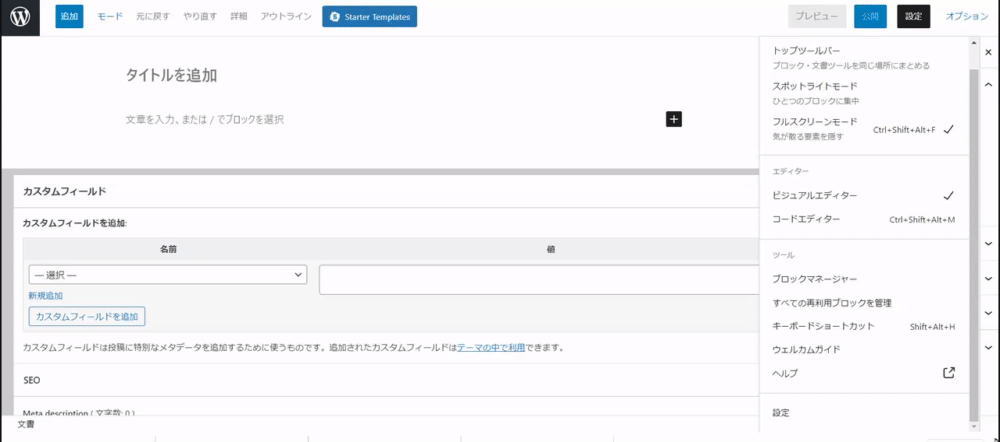This screenshot has width=1000, height=442.
Task: Click the Starter Templates button
Action: pos(370,17)
